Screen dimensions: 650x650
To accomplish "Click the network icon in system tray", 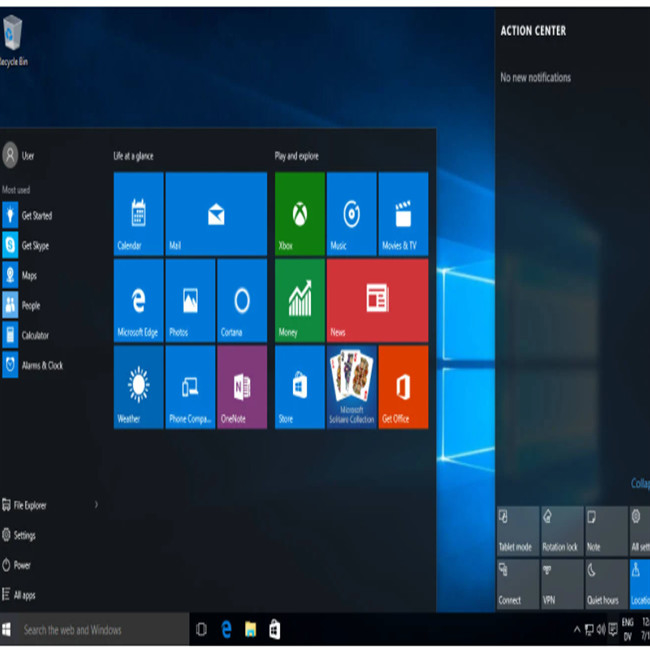I will (589, 630).
